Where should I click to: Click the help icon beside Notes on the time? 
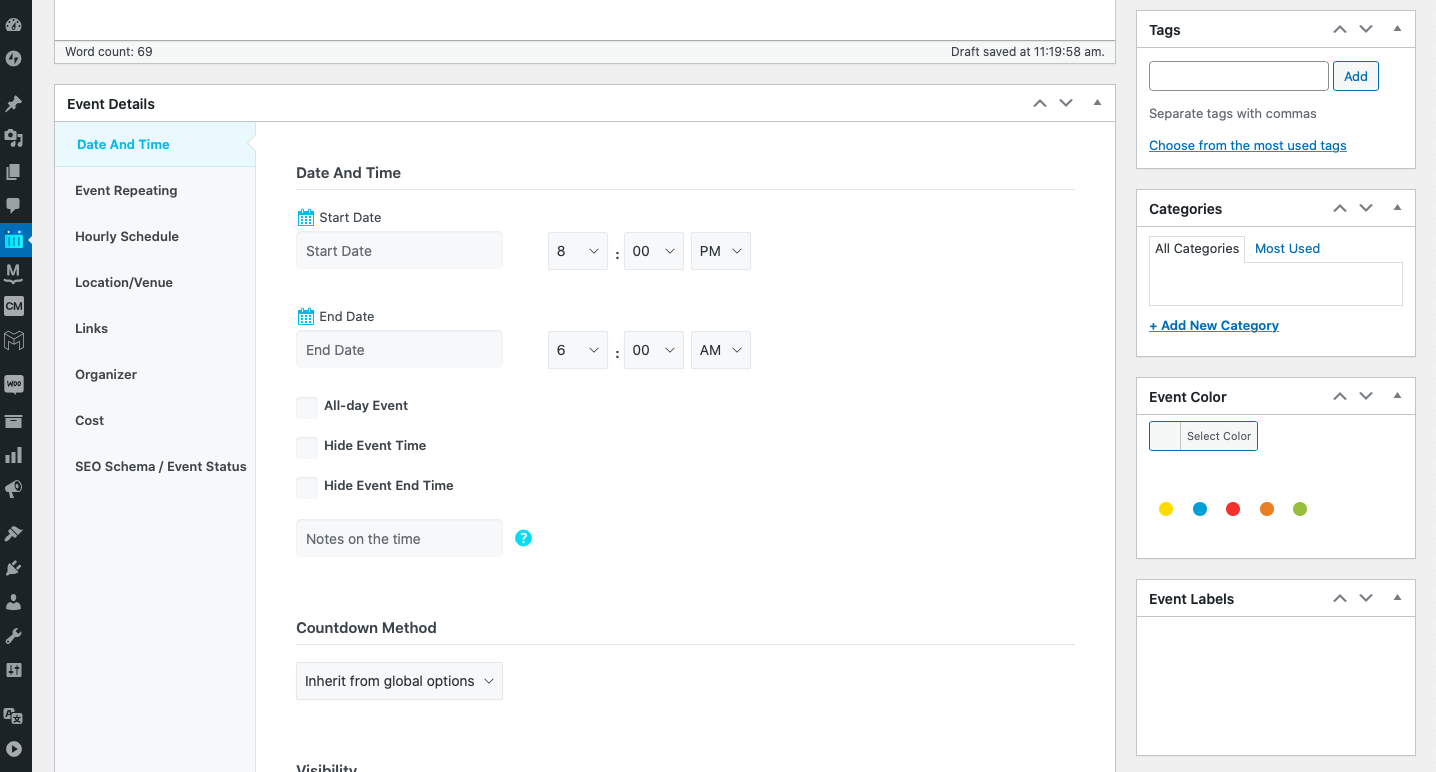point(523,538)
